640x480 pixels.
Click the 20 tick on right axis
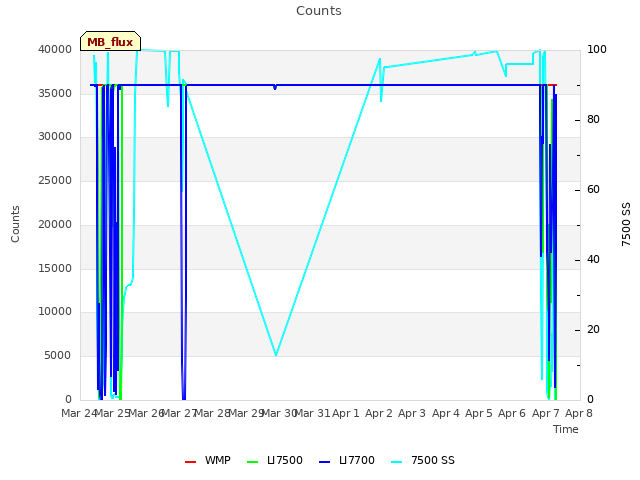pos(593,330)
